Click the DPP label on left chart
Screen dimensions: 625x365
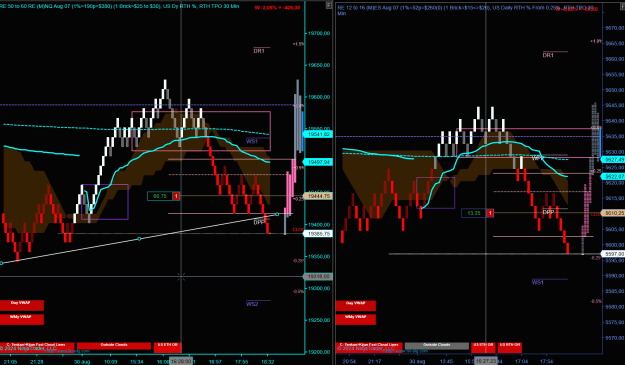tap(259, 222)
